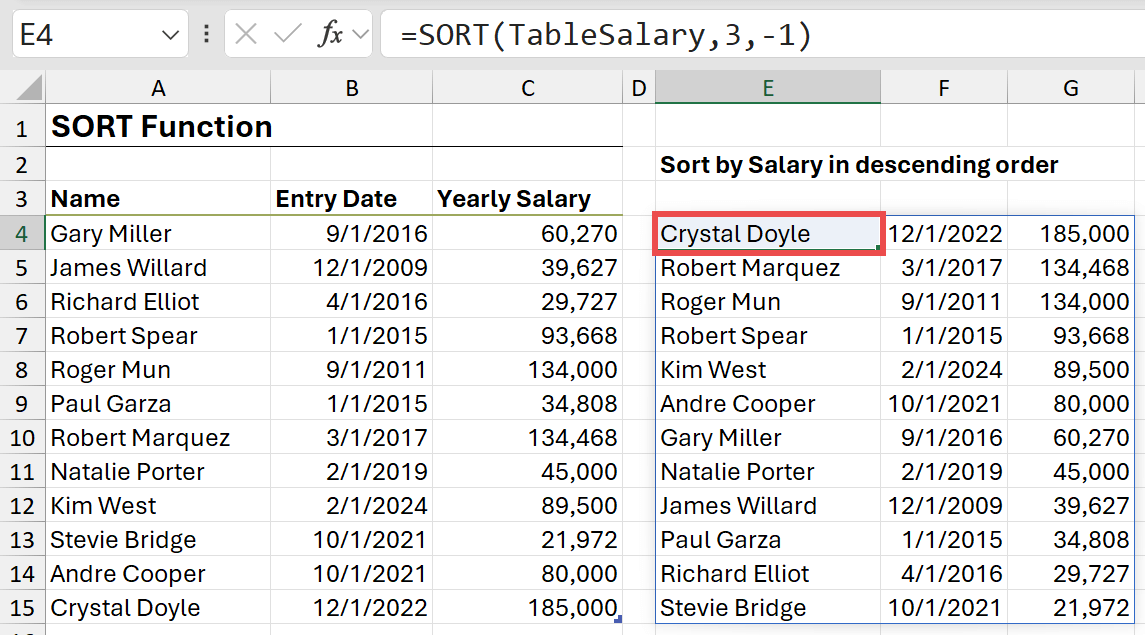Select the highlighted column E header
Viewport: 1145px width, 635px height.
tap(767, 88)
